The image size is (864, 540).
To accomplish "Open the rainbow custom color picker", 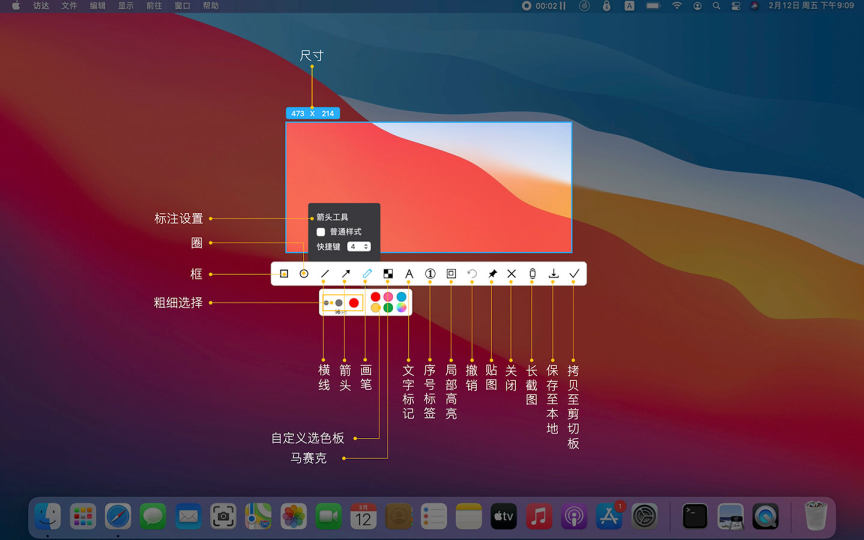I will tap(401, 308).
